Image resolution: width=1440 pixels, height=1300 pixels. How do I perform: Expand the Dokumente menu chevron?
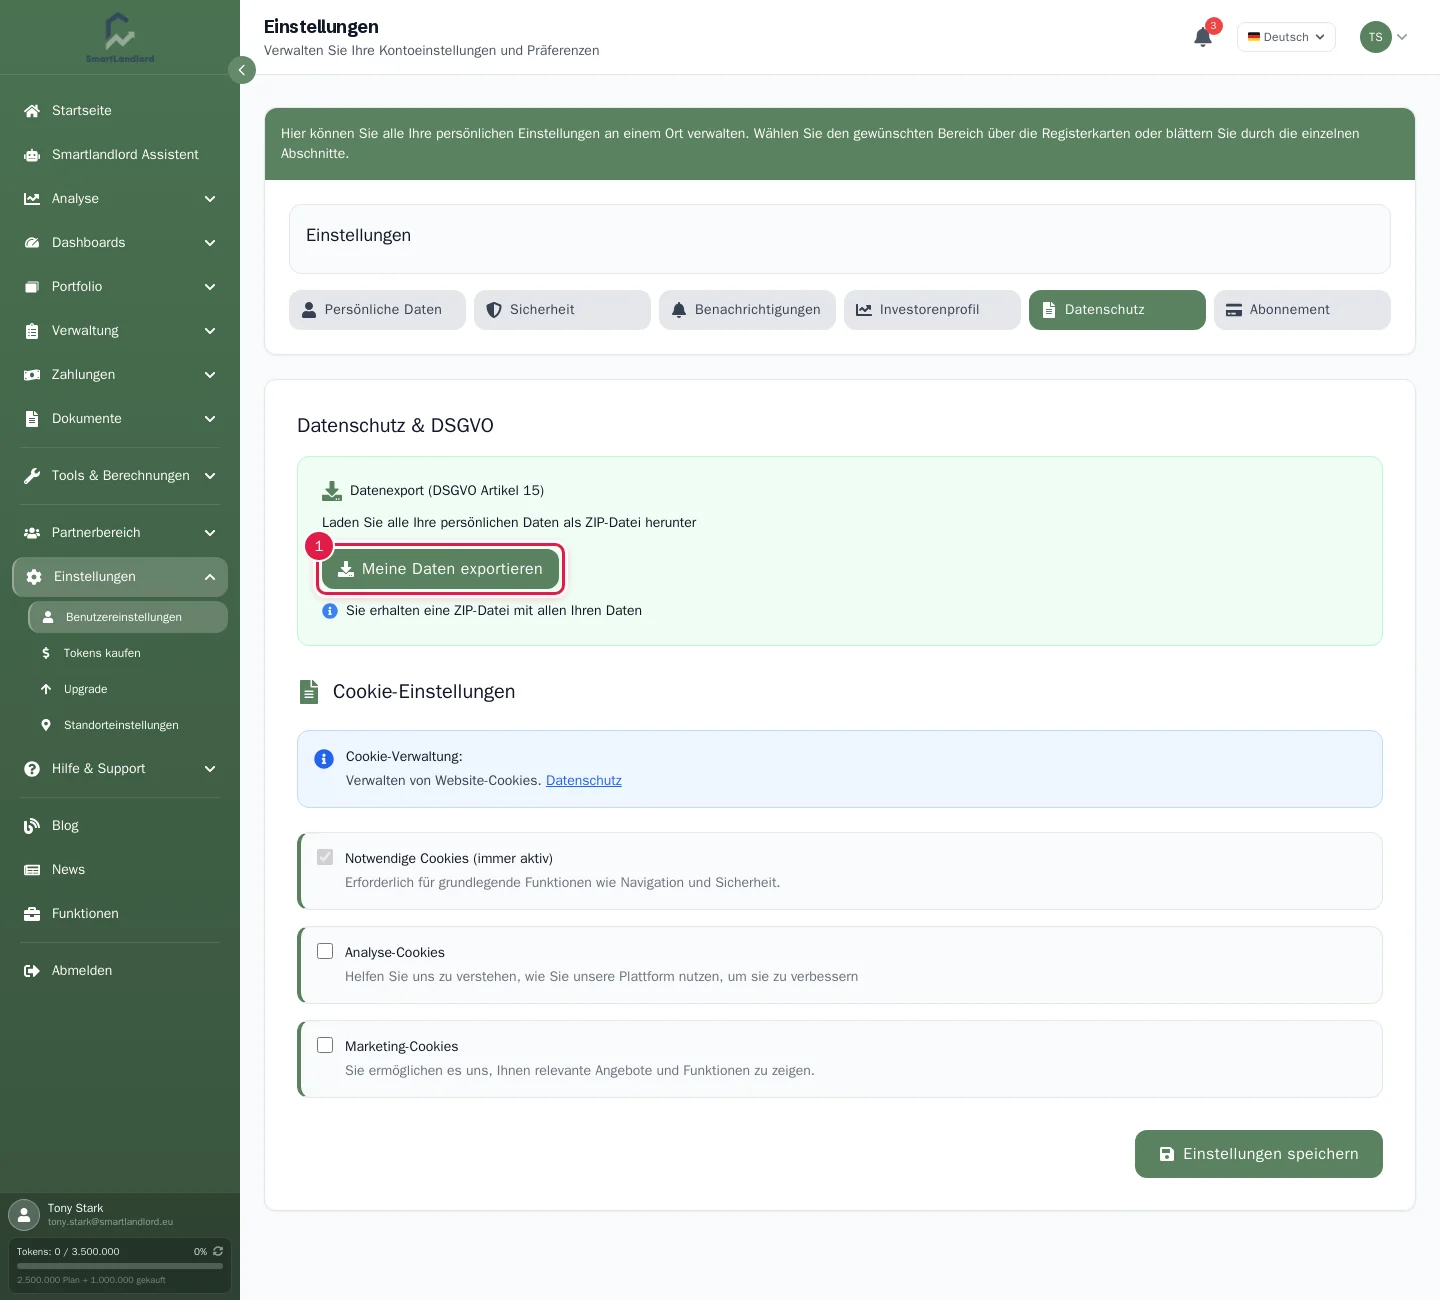pyautogui.click(x=210, y=419)
